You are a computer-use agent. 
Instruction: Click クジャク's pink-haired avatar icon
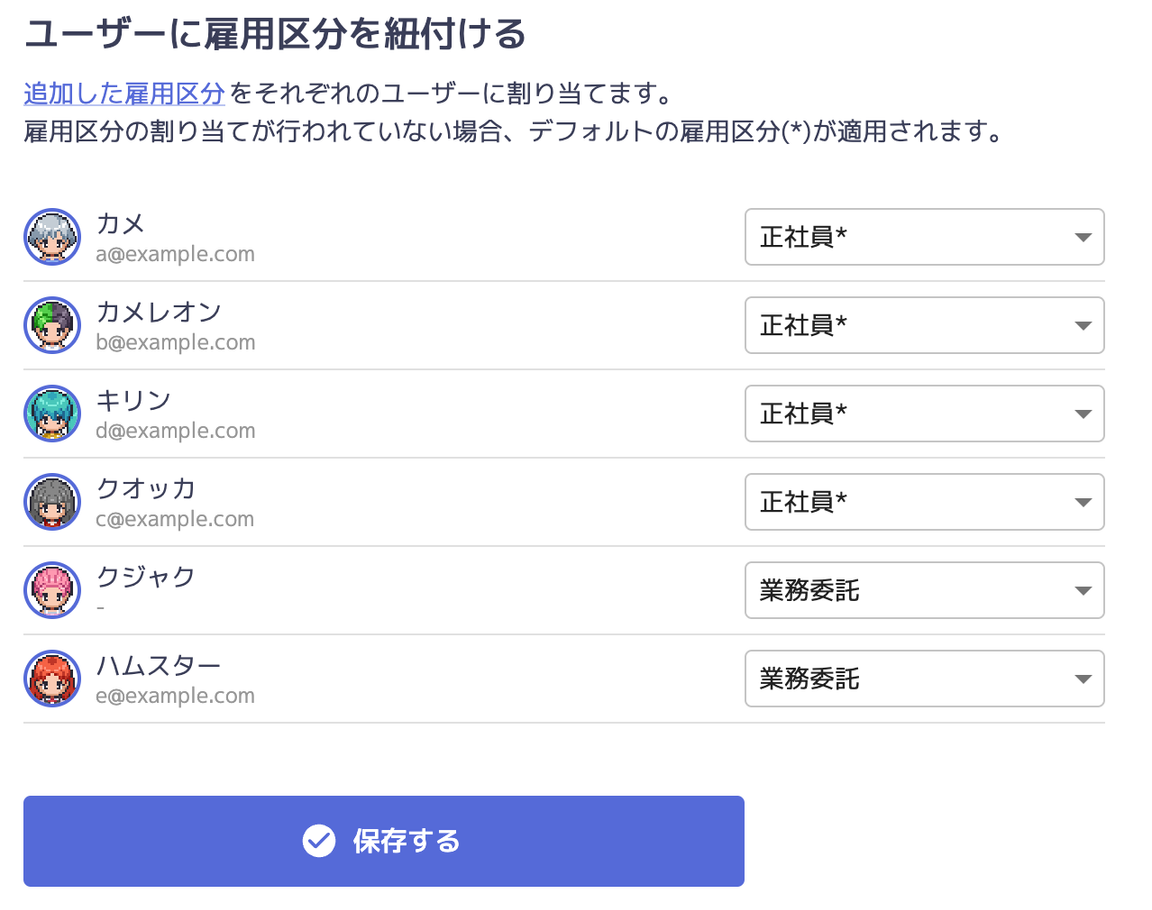(x=52, y=590)
